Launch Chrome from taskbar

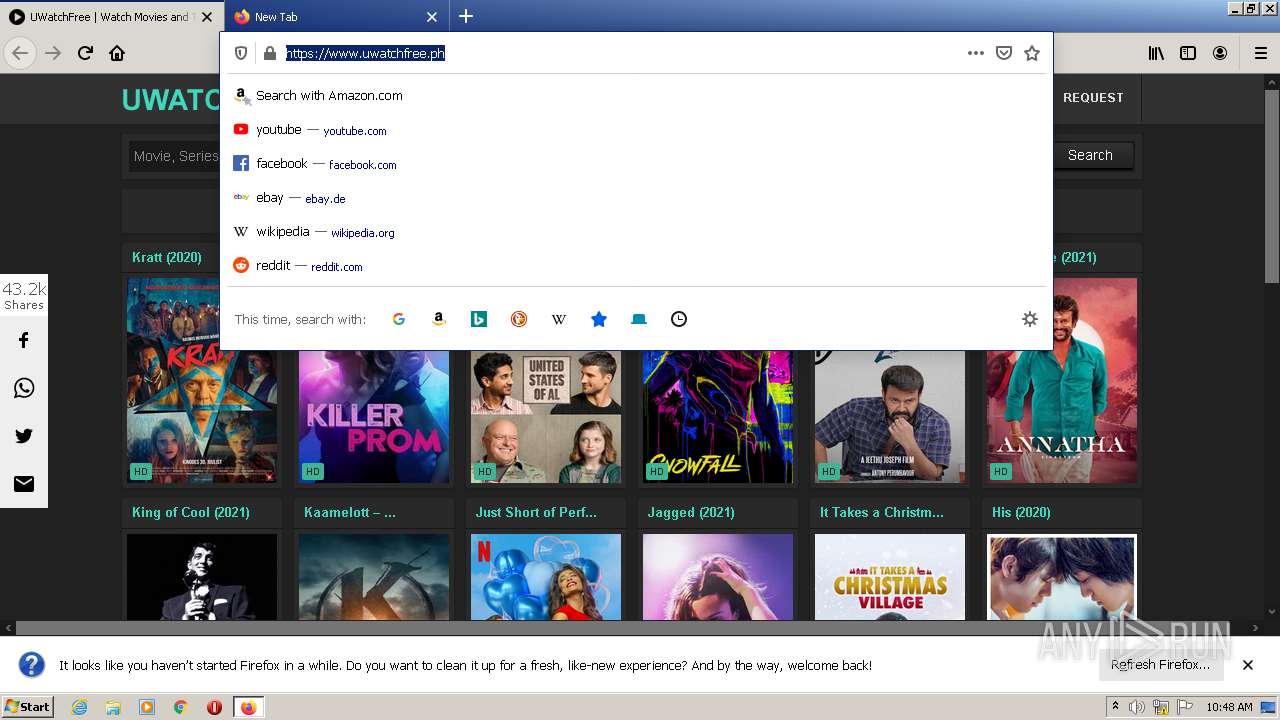pyautogui.click(x=180, y=707)
